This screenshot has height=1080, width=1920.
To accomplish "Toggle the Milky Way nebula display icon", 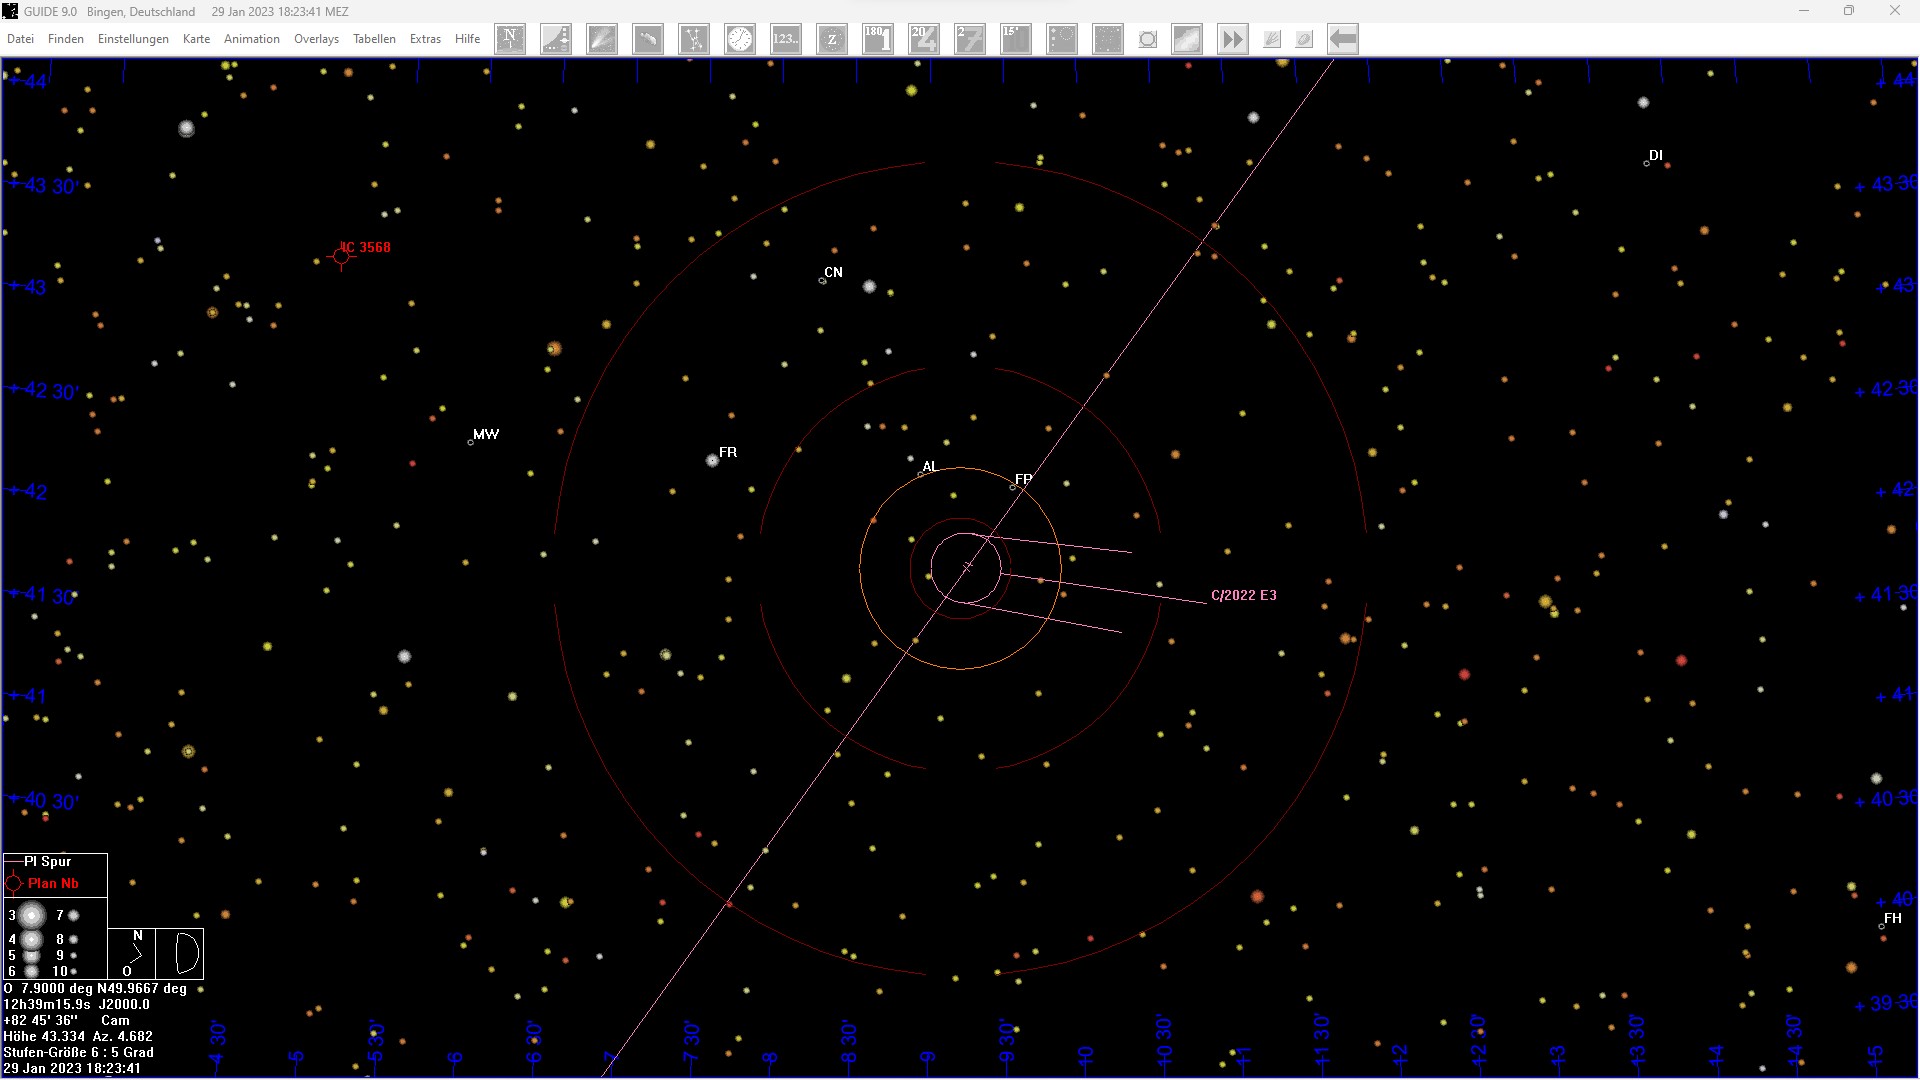I will [x=1187, y=39].
